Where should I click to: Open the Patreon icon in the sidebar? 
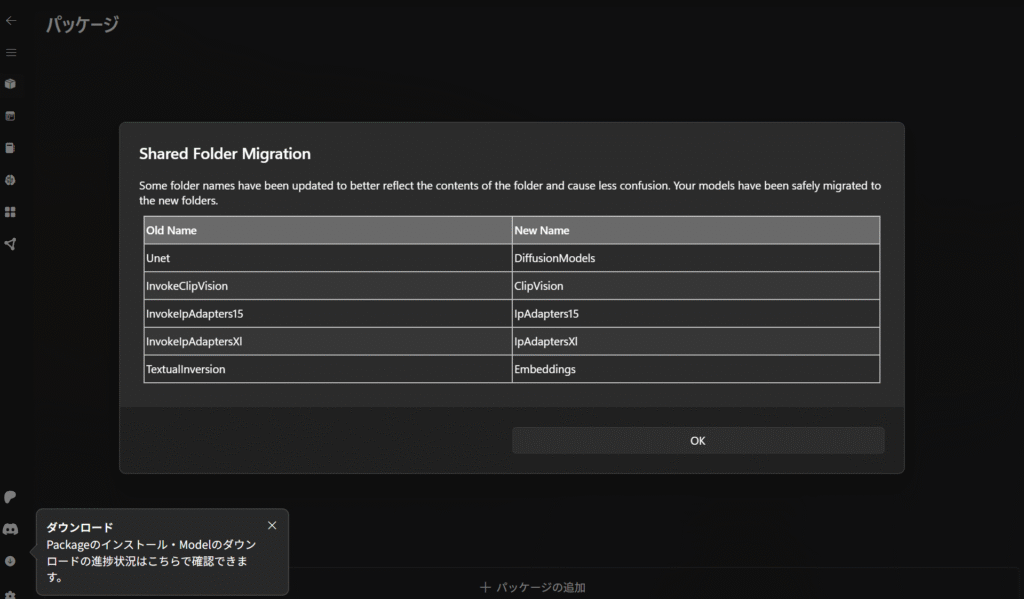click(11, 497)
